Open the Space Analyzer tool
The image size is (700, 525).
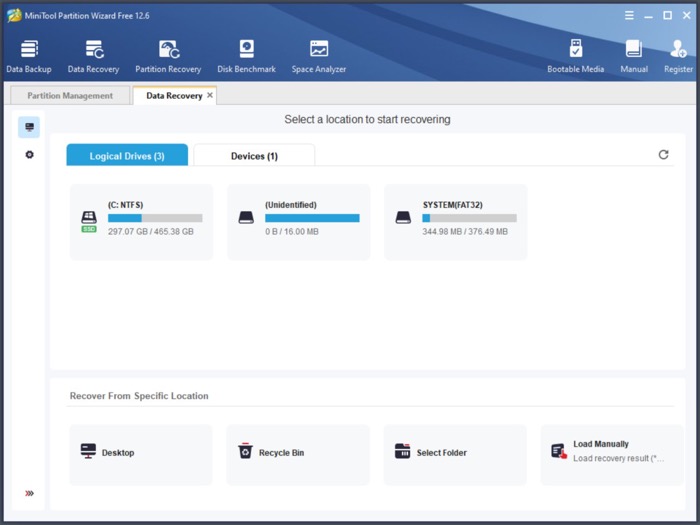pyautogui.click(x=319, y=56)
